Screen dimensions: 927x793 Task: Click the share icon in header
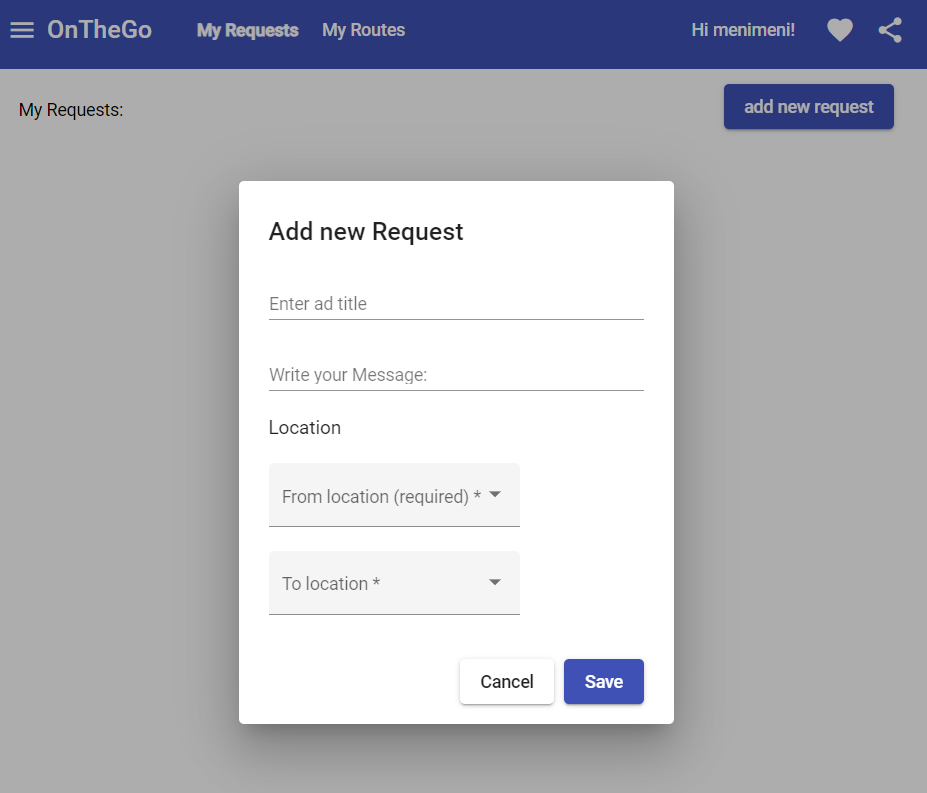point(890,30)
